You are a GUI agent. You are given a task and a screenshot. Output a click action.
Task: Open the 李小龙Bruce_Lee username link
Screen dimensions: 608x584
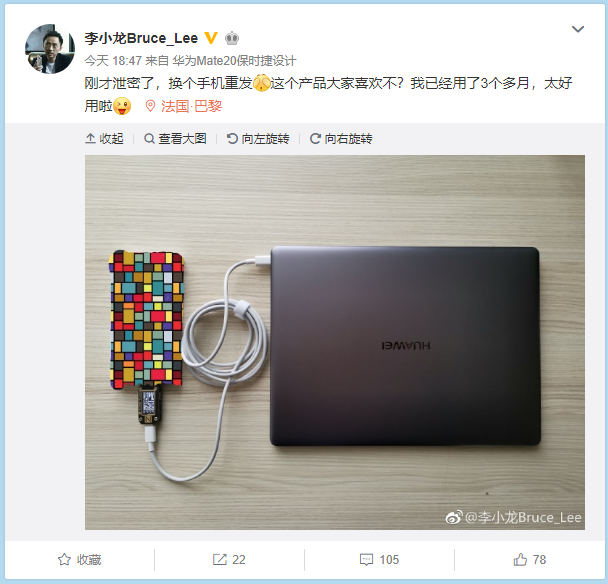click(141, 38)
